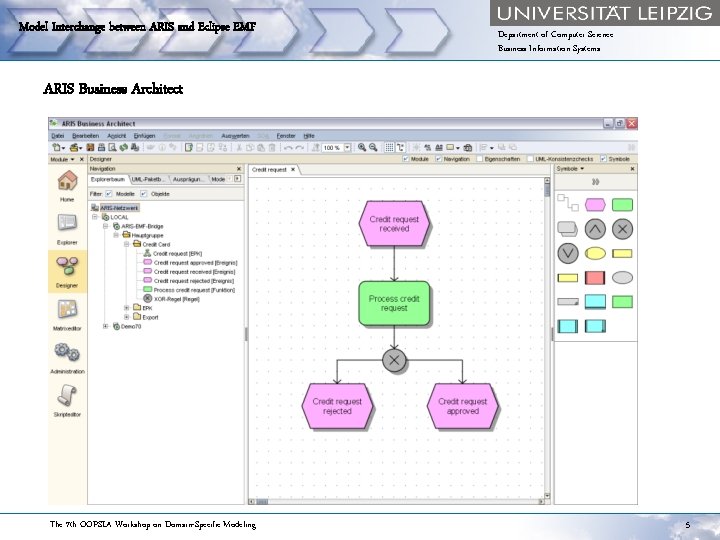This screenshot has width=720, height=540.
Task: Select XOR connector circle in diagram
Action: pos(394,360)
